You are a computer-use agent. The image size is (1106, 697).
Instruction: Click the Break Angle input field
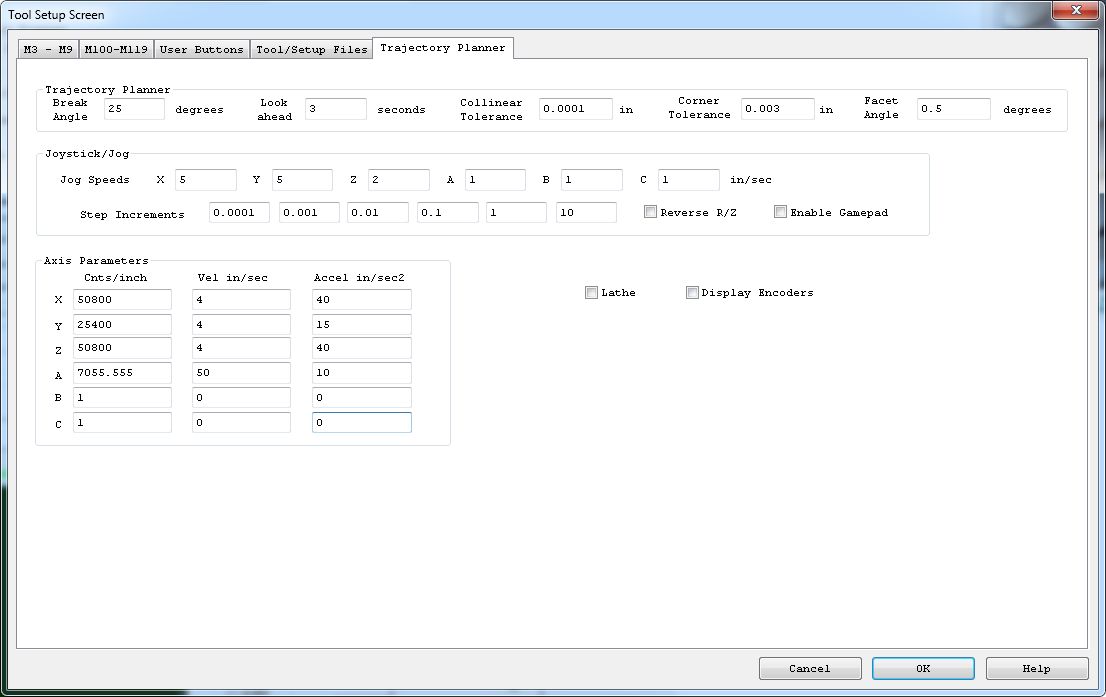click(134, 109)
